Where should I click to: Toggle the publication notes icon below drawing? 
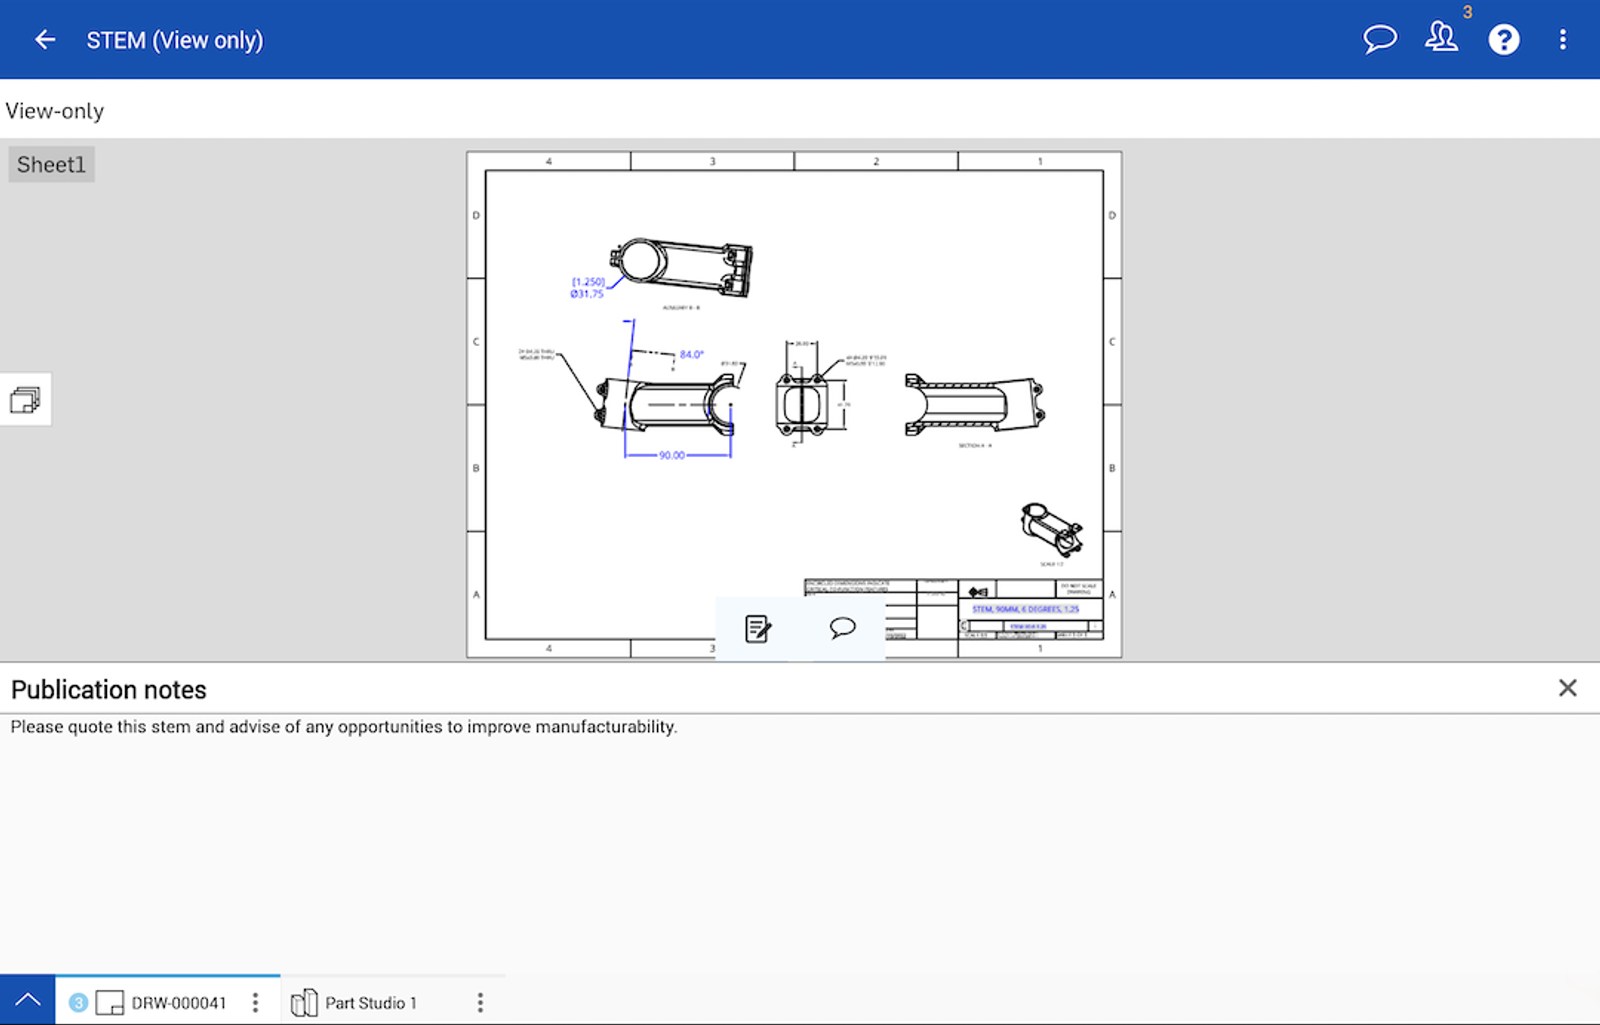pyautogui.click(x=758, y=628)
